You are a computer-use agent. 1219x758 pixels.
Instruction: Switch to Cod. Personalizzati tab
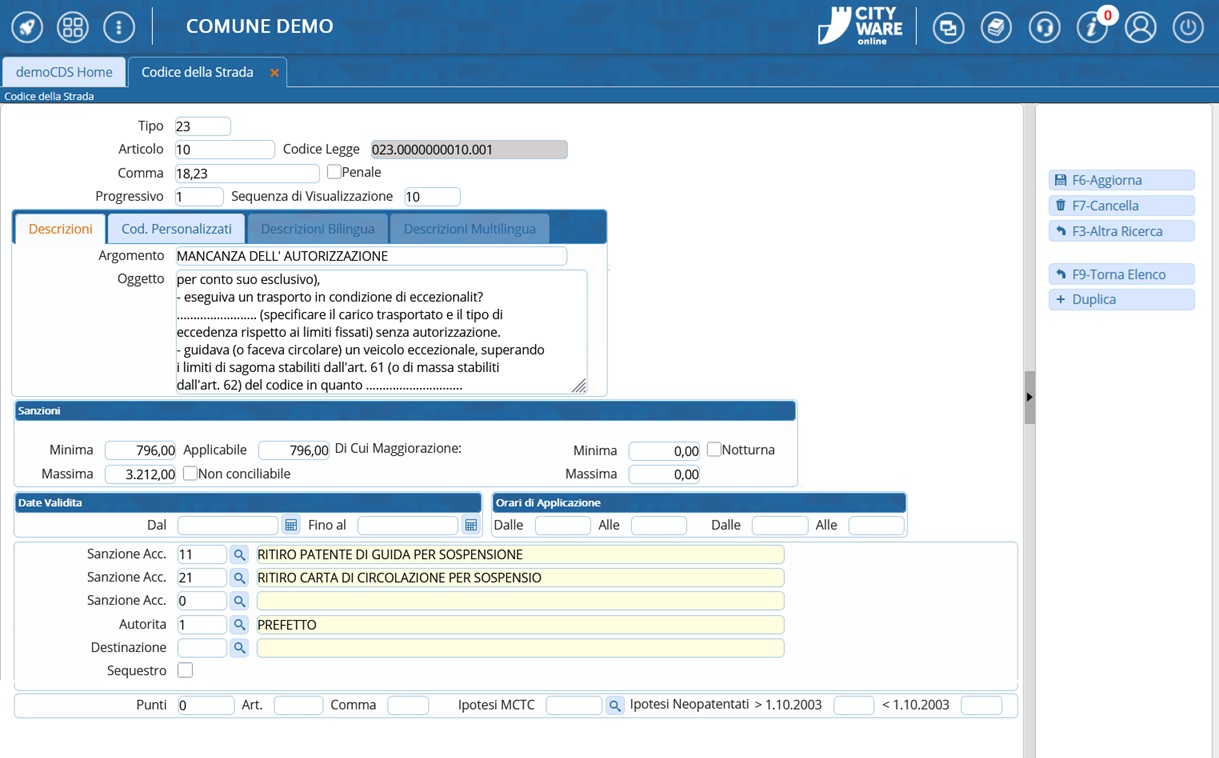[176, 229]
